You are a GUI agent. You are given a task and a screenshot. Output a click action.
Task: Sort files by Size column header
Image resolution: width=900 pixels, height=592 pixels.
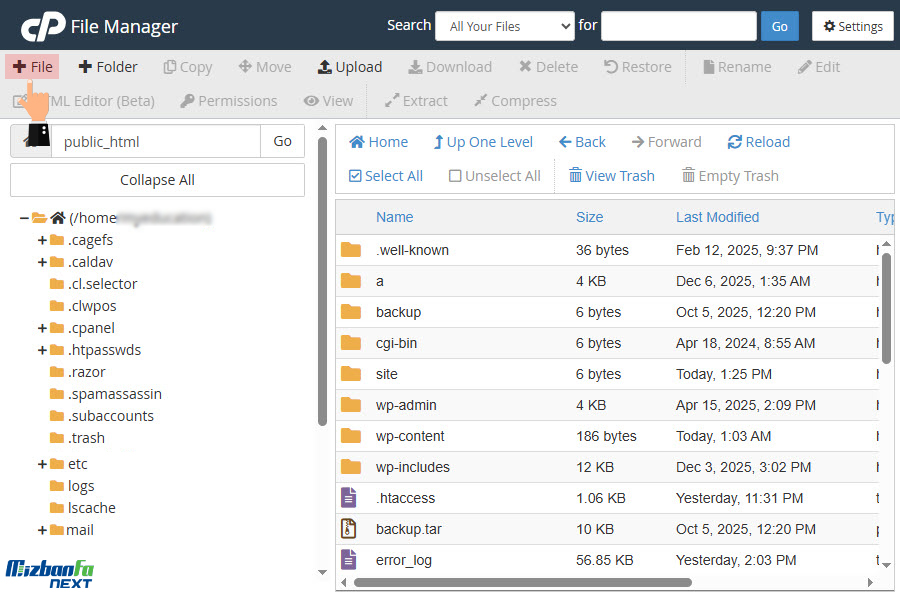[589, 217]
